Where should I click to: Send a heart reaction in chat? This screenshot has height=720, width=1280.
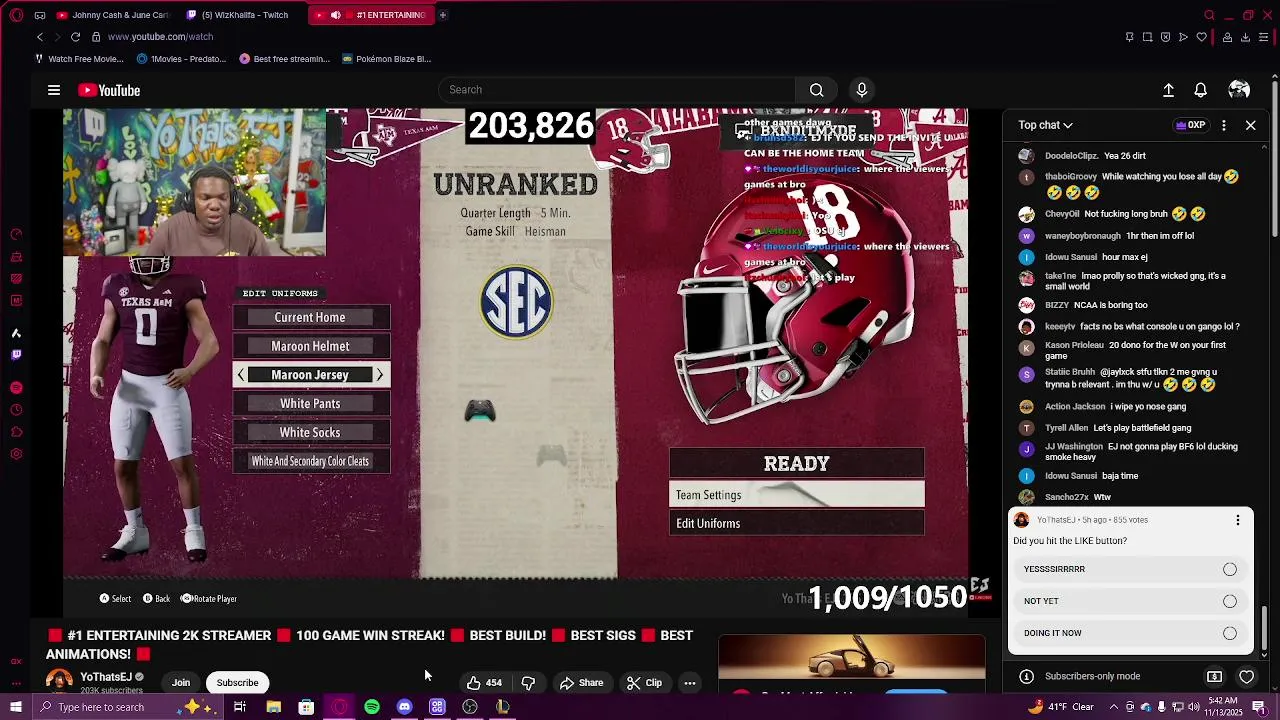coord(1246,677)
